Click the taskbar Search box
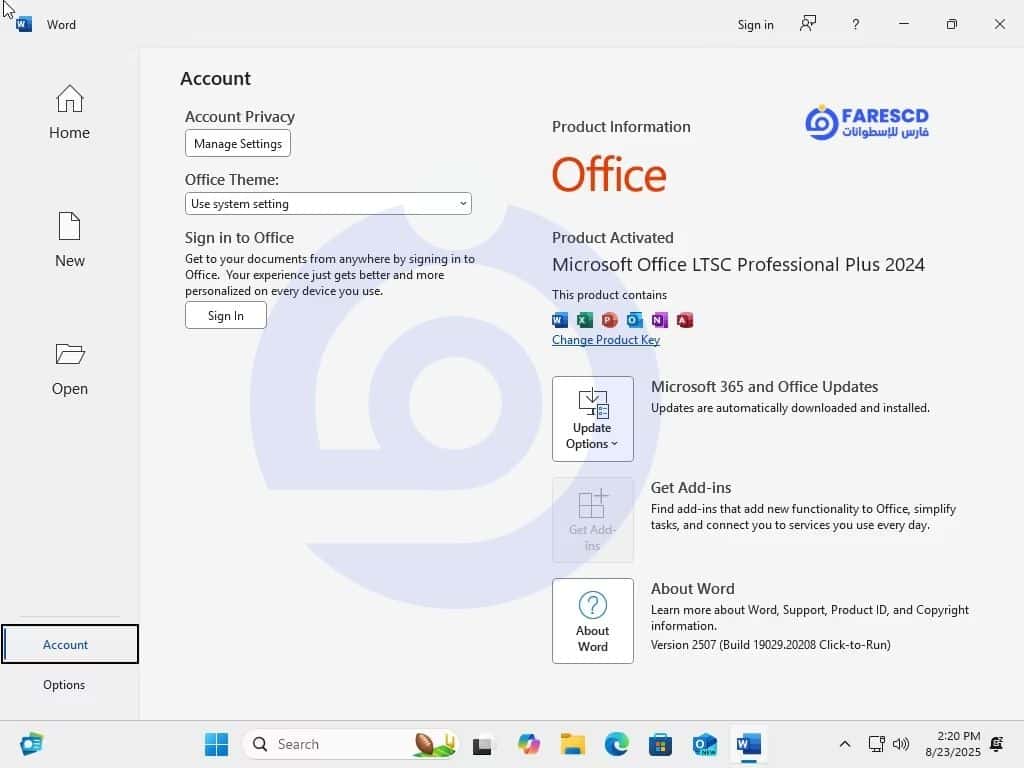The width and height of the screenshot is (1024, 768). [x=350, y=744]
